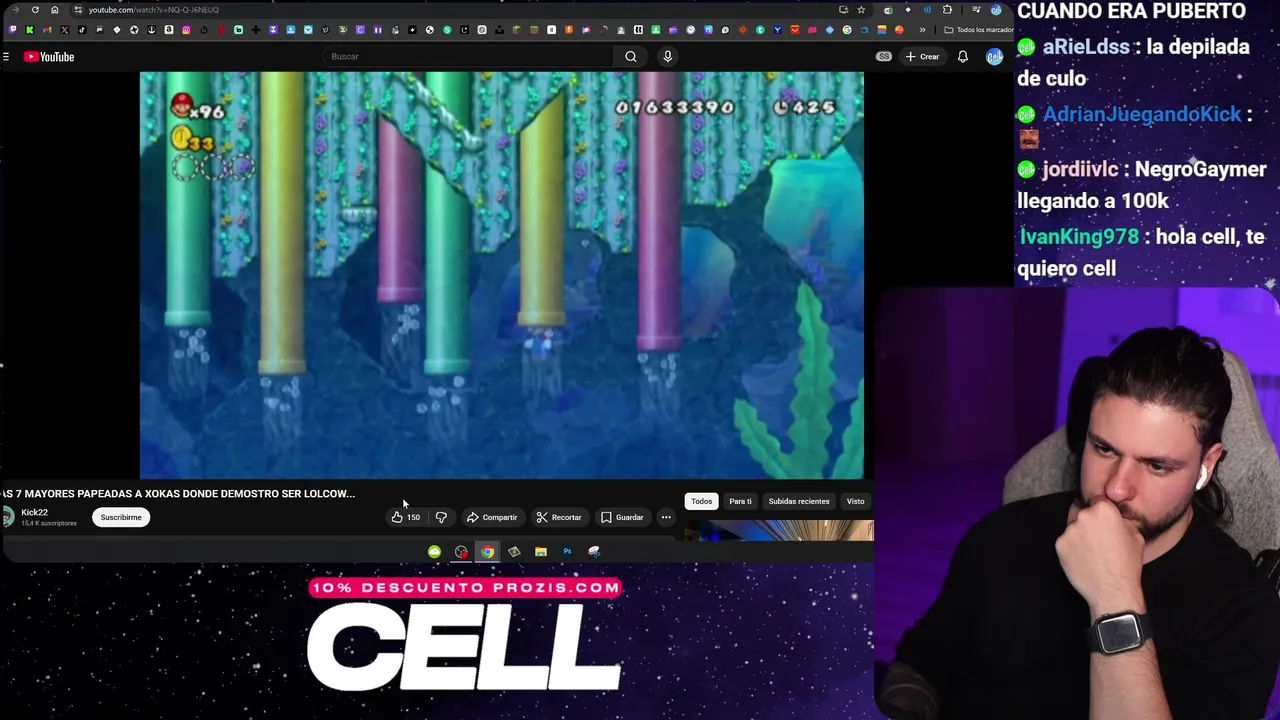
Task: Dislike the video with thumbs down
Action: click(441, 517)
